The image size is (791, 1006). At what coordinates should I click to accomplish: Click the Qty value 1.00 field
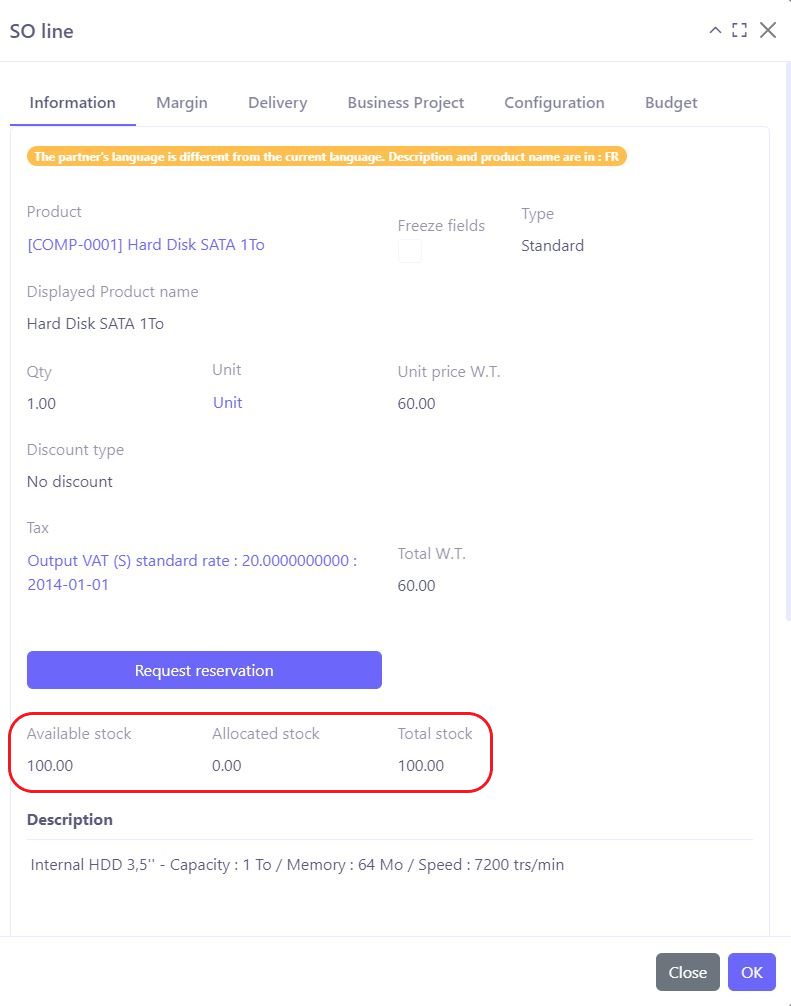pos(42,404)
